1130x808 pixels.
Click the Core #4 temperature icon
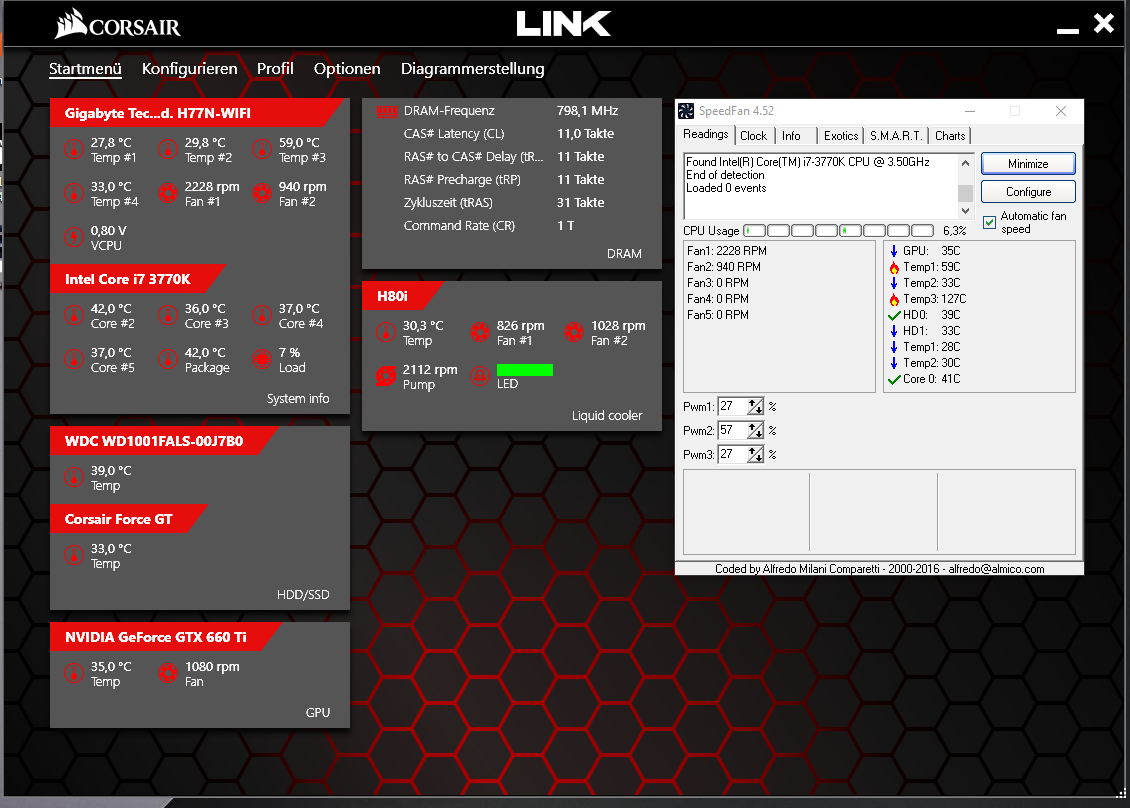point(262,316)
